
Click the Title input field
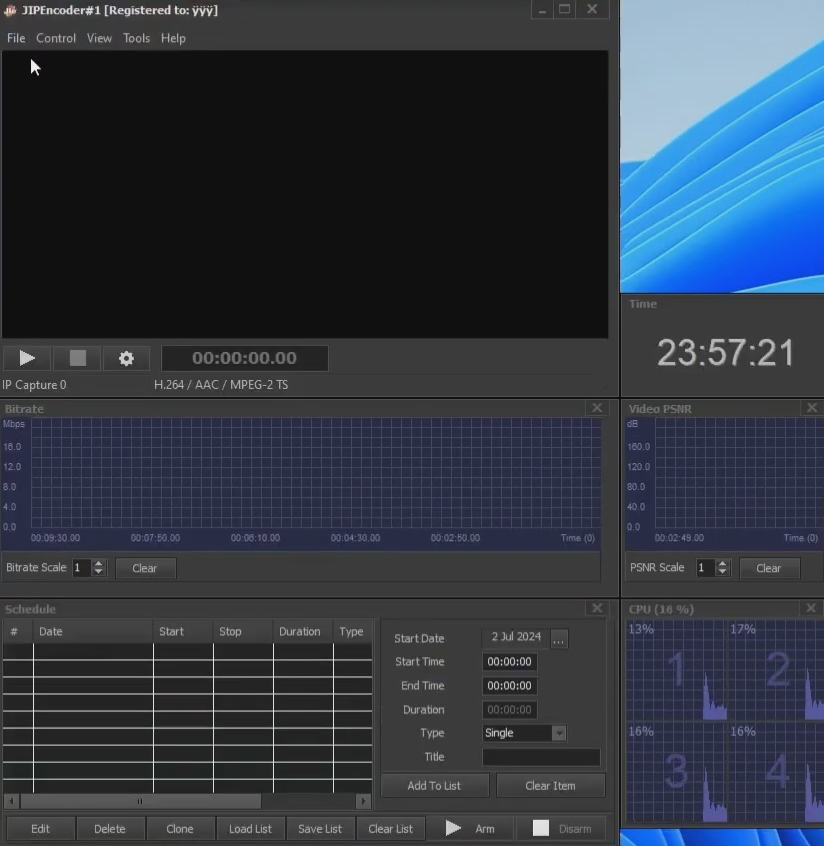coord(541,757)
